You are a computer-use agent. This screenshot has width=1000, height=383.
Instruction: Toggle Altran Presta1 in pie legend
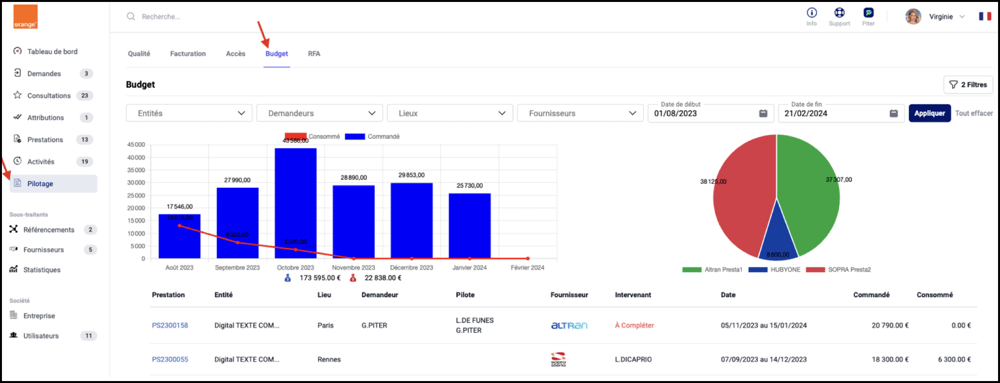(713, 270)
